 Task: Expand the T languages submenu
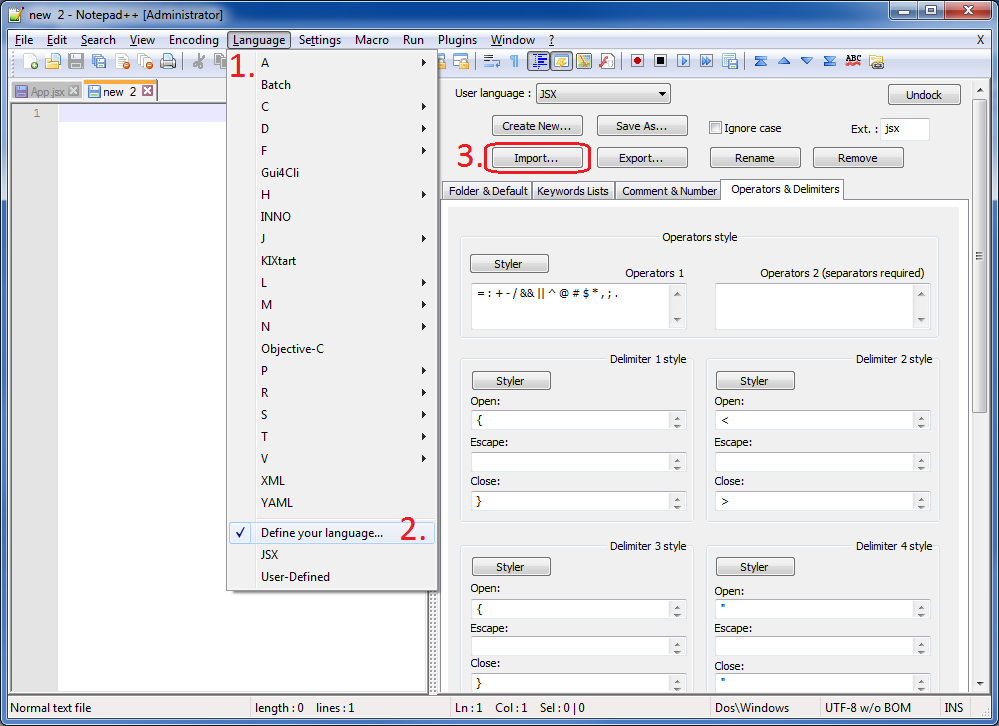pyautogui.click(x=332, y=436)
